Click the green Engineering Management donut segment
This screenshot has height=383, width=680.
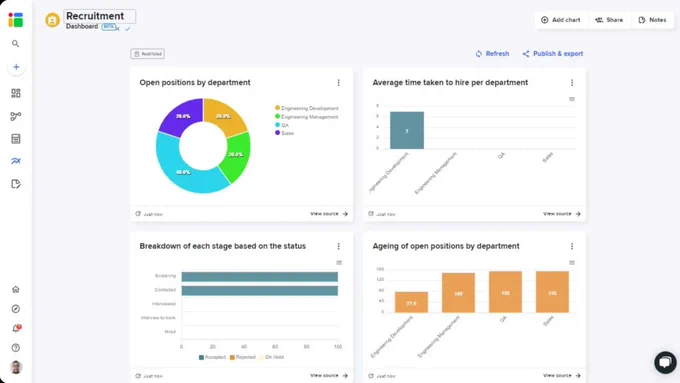click(x=236, y=154)
